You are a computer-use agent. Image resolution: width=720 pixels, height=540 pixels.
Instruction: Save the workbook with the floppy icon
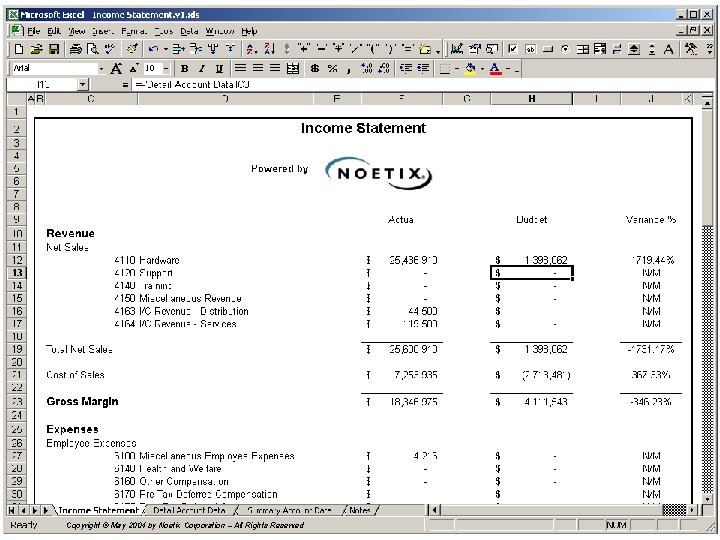click(54, 49)
